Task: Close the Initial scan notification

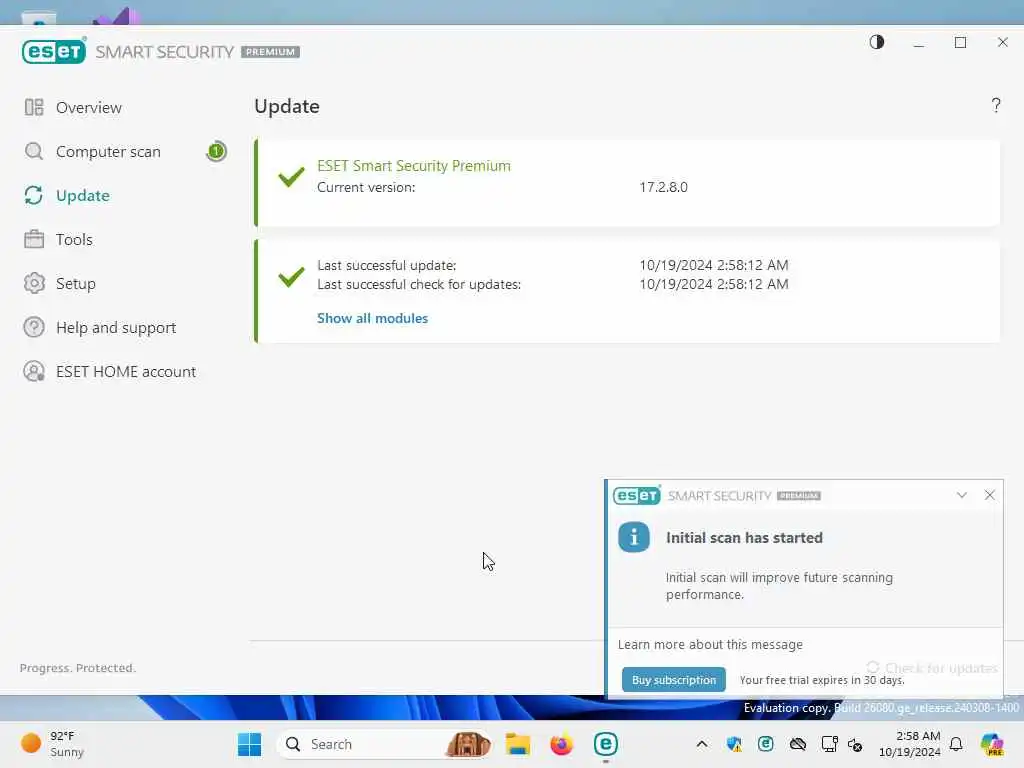Action: (x=989, y=495)
